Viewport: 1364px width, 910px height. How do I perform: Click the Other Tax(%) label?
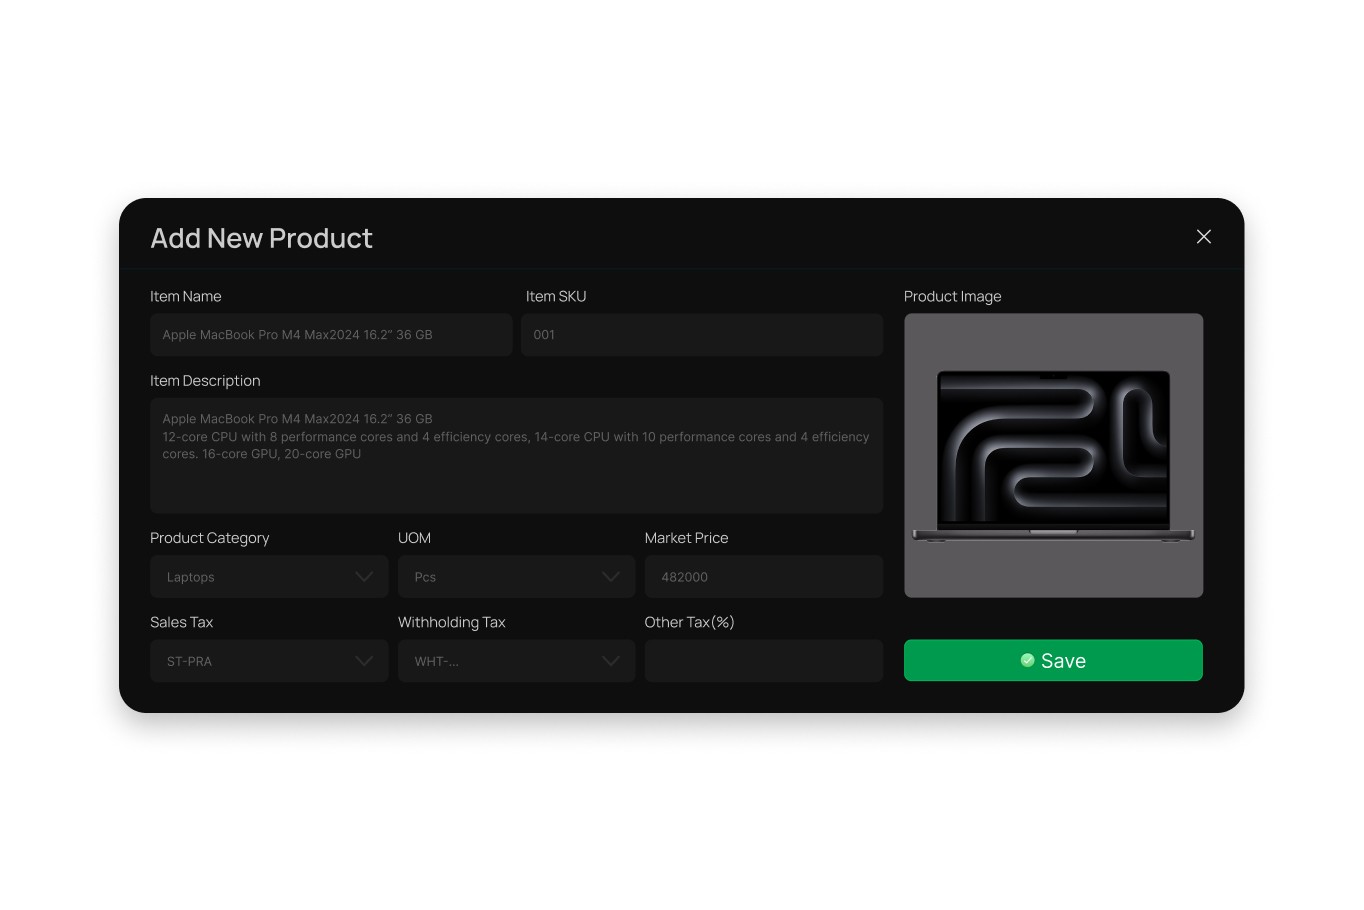(689, 622)
